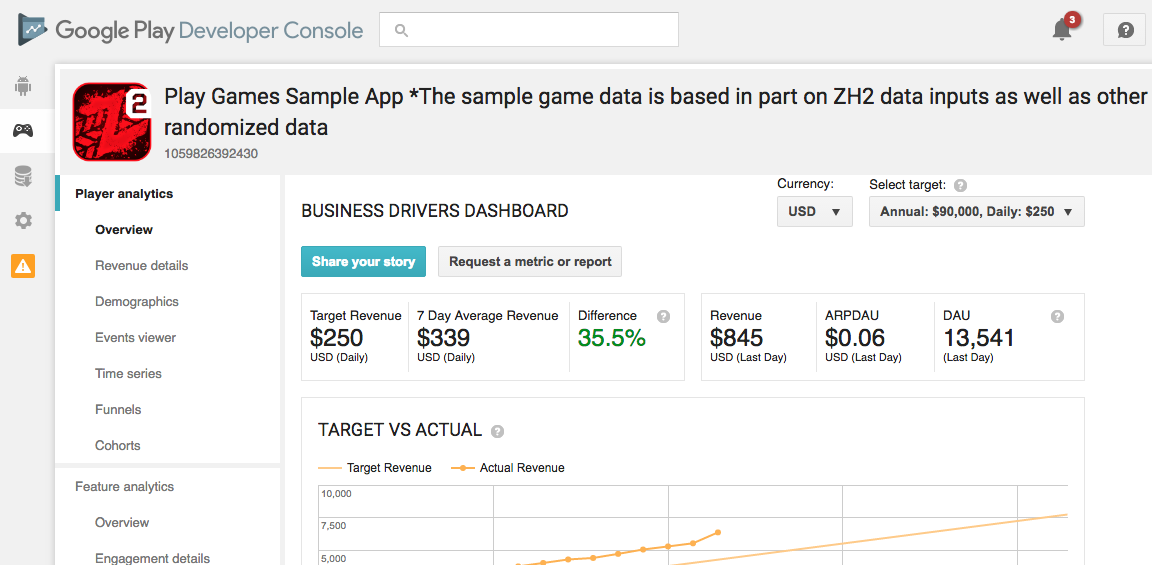
Task: Open Revenue details in Player analytics
Action: [x=142, y=266]
